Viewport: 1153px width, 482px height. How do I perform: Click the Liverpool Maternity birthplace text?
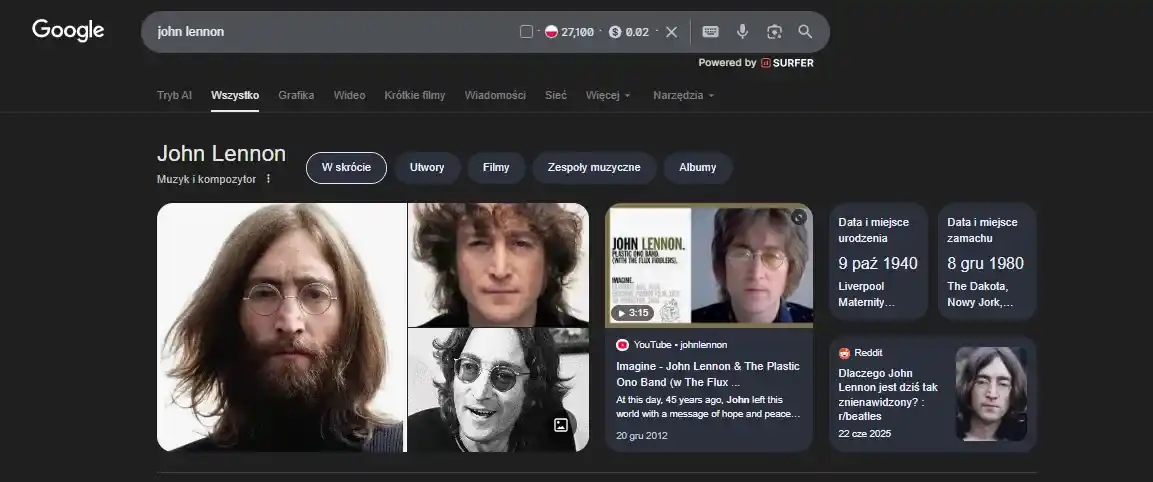[x=867, y=294]
